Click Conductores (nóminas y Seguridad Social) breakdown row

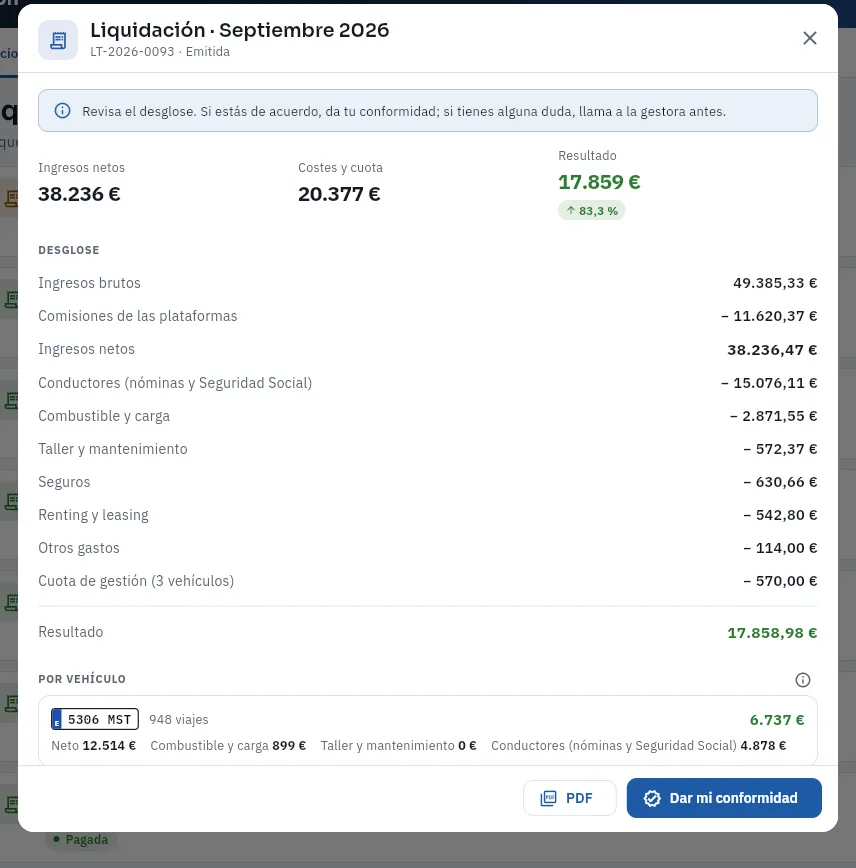[x=427, y=383]
